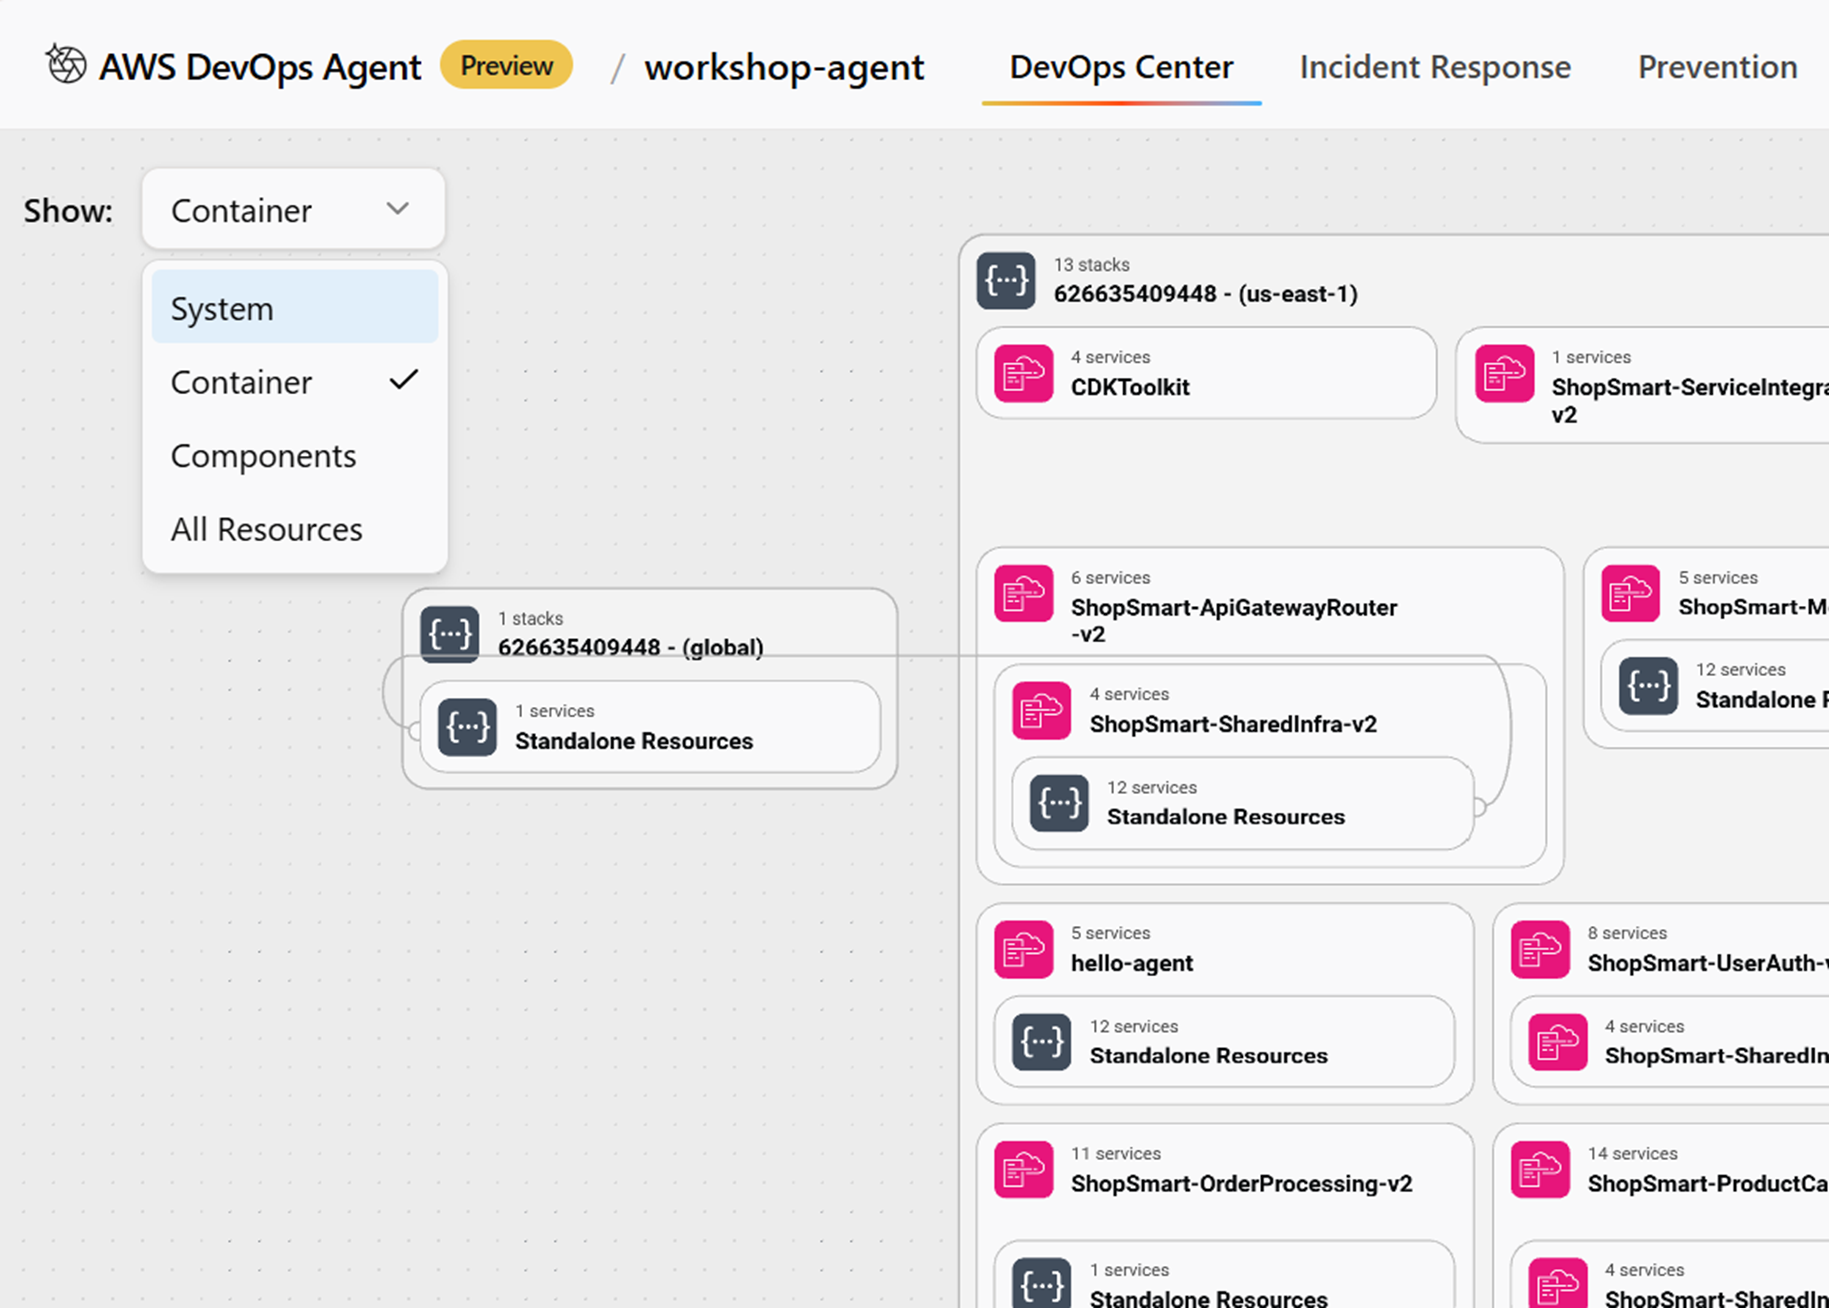Screen dimensions: 1829x1308
Task: Select Container option in the Show menu
Action: tap(295, 382)
